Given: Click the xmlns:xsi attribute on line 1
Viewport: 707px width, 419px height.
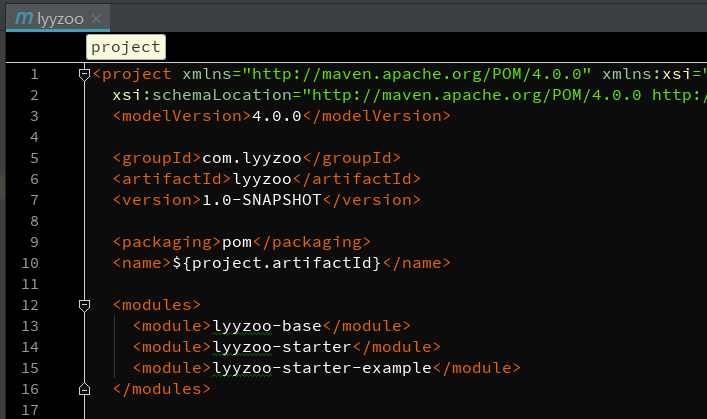Looking at the screenshot, I should pos(647,74).
